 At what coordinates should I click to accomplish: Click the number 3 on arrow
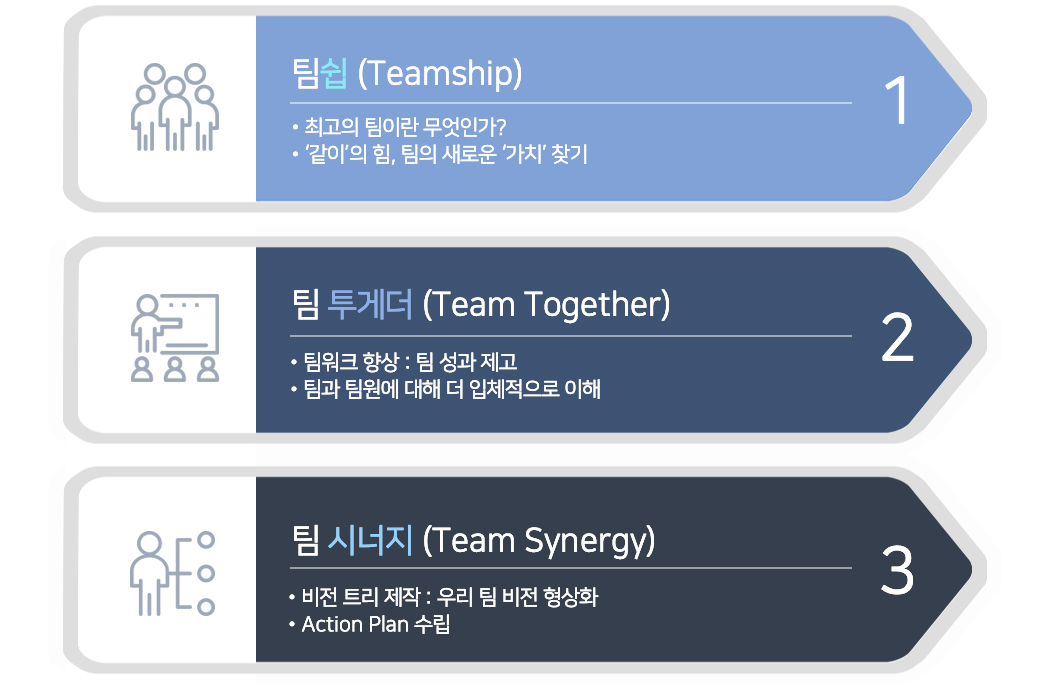click(x=897, y=569)
